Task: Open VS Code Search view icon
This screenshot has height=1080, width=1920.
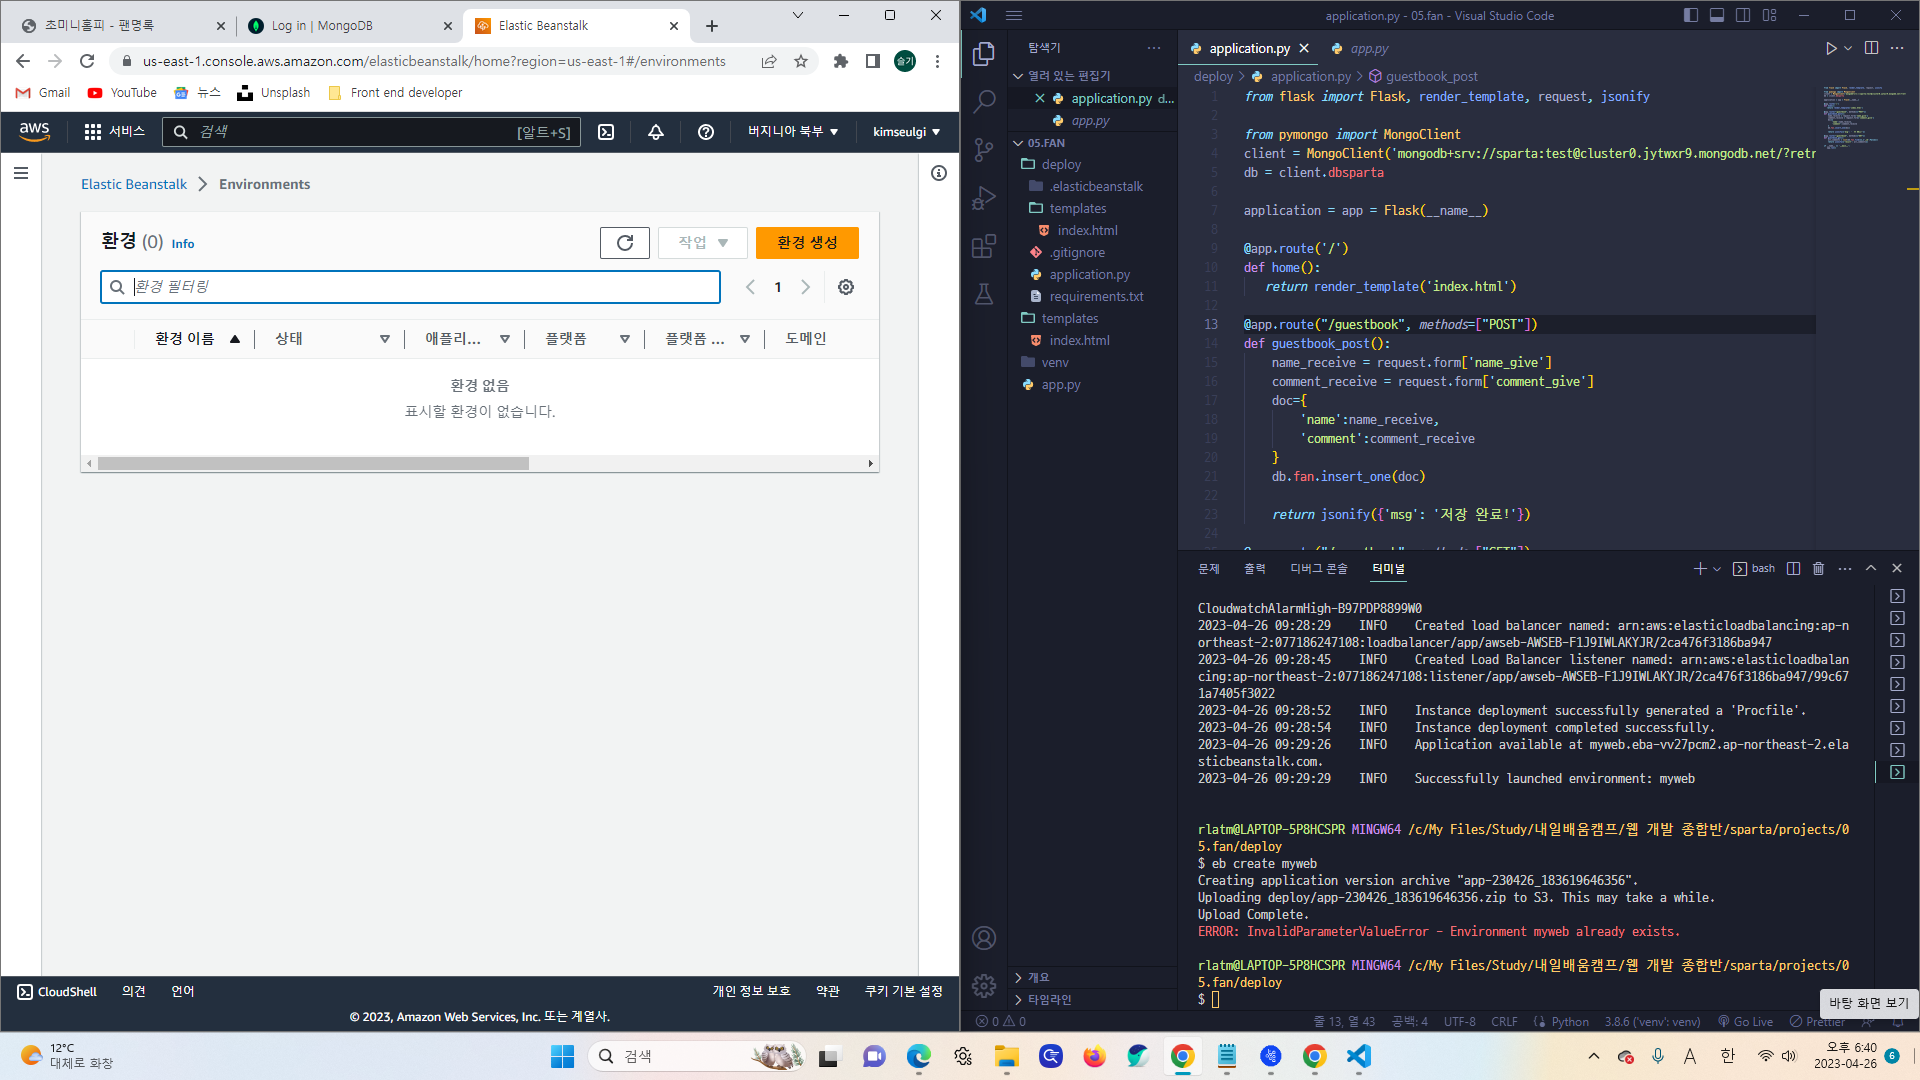Action: point(984,101)
